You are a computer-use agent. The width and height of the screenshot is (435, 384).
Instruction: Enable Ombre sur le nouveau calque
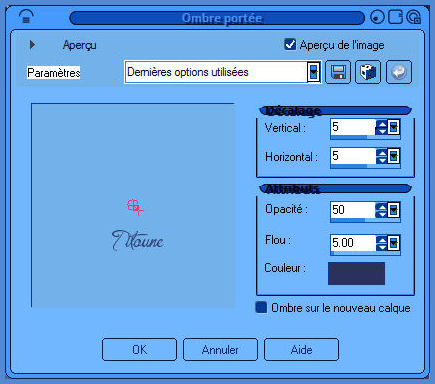(x=261, y=307)
